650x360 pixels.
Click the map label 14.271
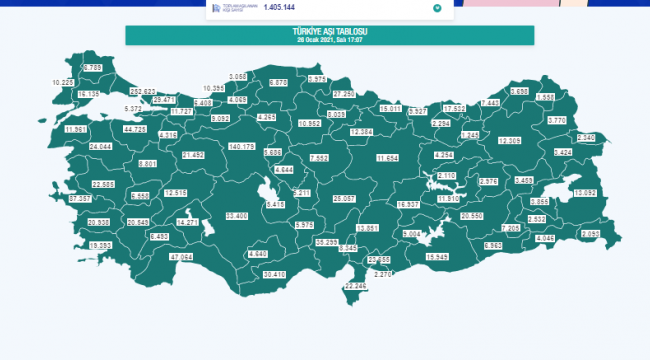tap(187, 222)
